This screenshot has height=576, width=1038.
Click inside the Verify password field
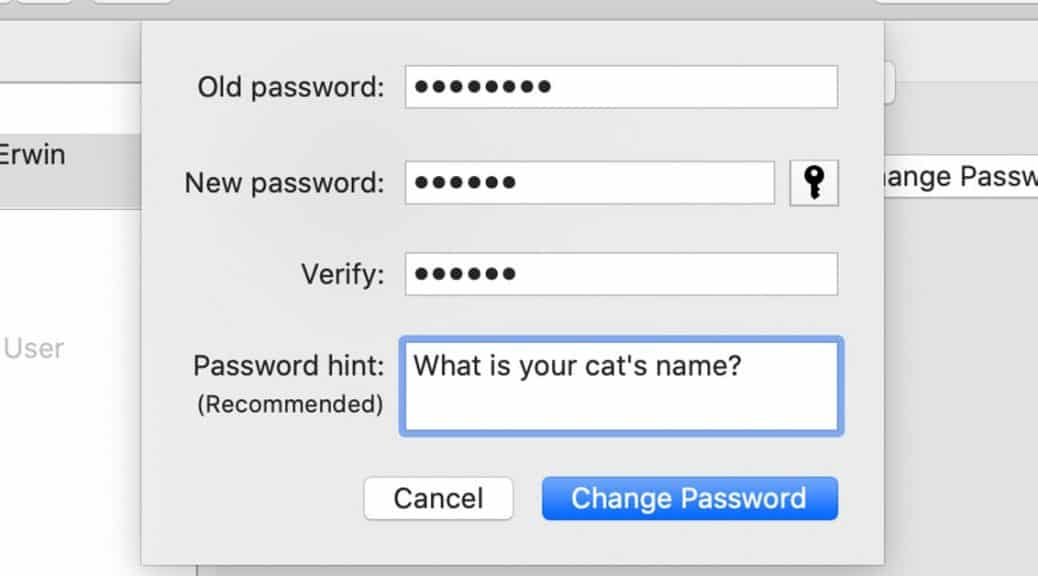pos(620,272)
